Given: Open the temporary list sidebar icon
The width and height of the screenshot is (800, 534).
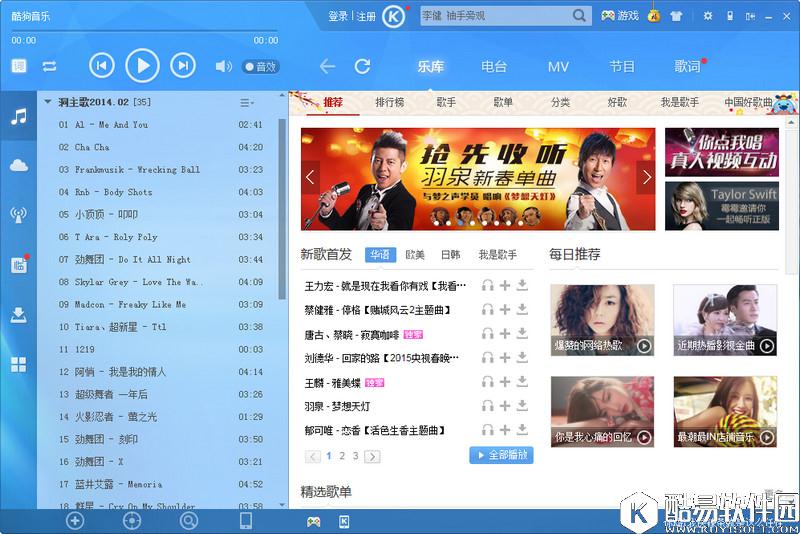Looking at the screenshot, I should pos(18,264).
